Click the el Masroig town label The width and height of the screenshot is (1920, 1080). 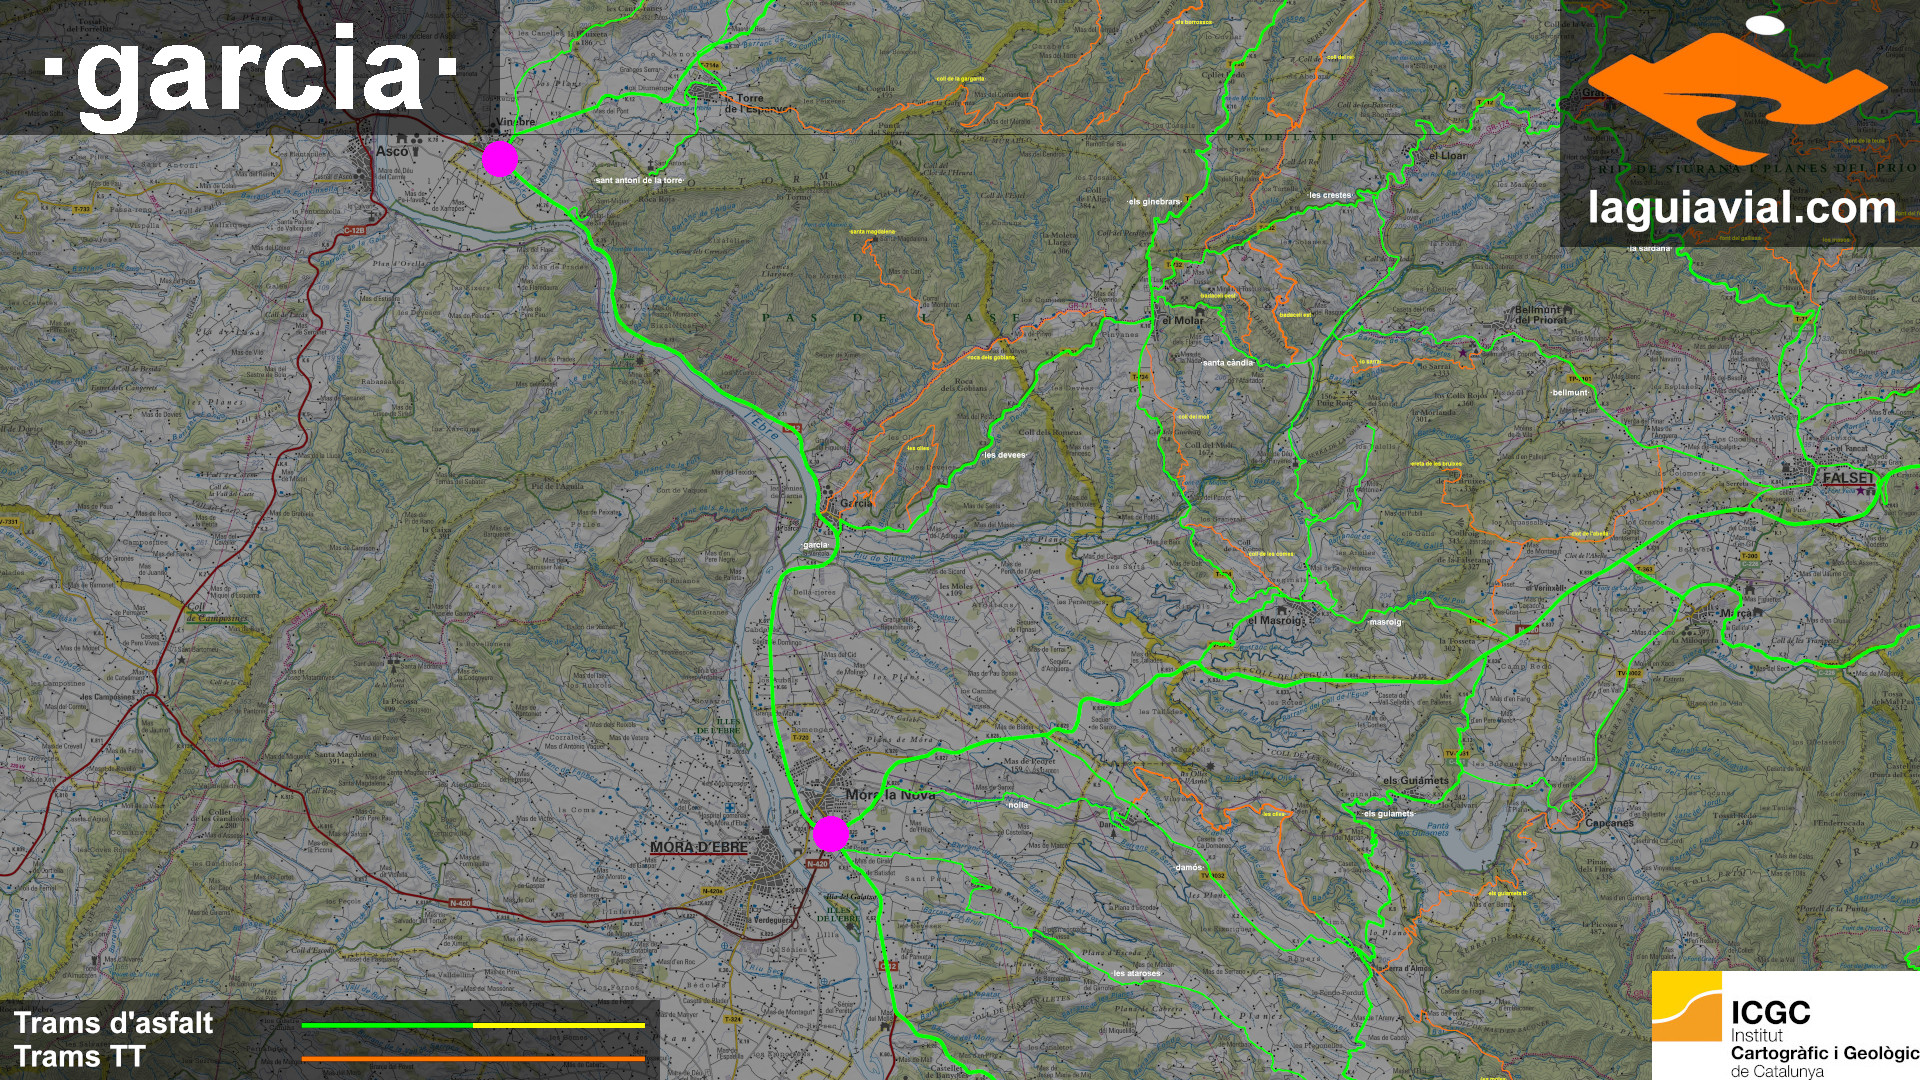tap(1276, 620)
